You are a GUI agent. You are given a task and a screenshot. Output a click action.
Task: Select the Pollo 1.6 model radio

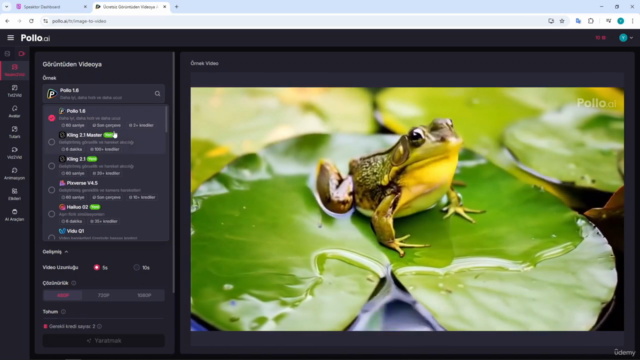[51, 118]
